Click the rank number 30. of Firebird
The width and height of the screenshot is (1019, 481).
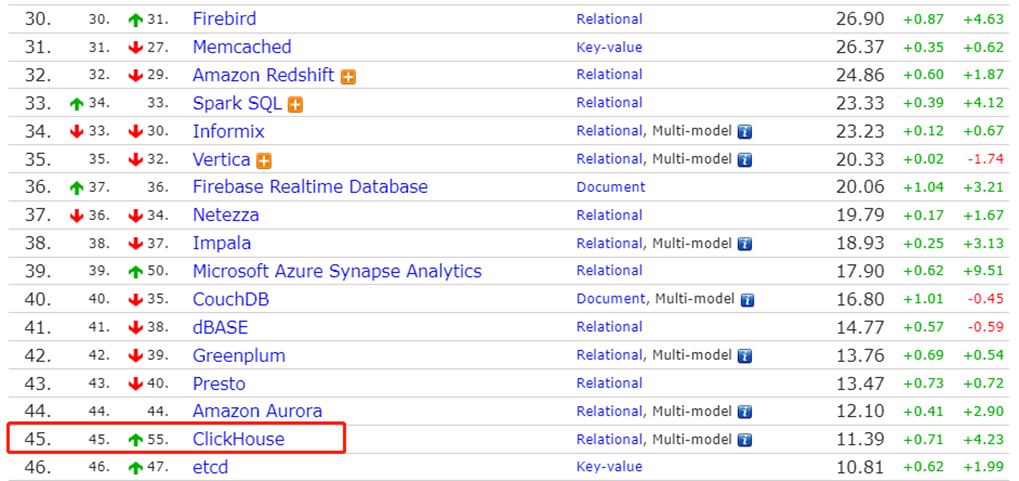(38, 19)
